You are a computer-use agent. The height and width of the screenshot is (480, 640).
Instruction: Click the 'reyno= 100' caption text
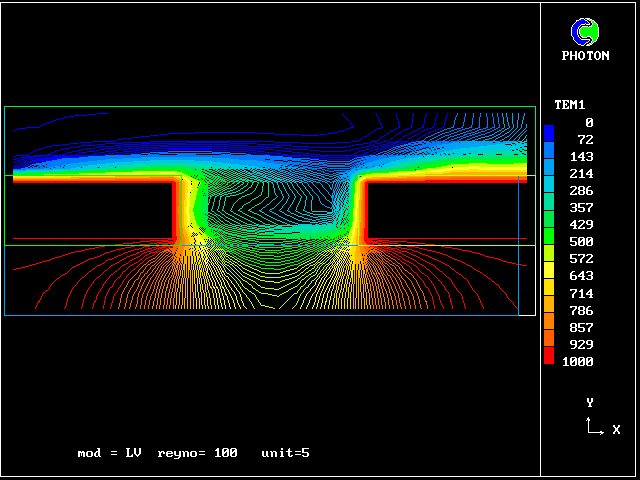click(197, 453)
